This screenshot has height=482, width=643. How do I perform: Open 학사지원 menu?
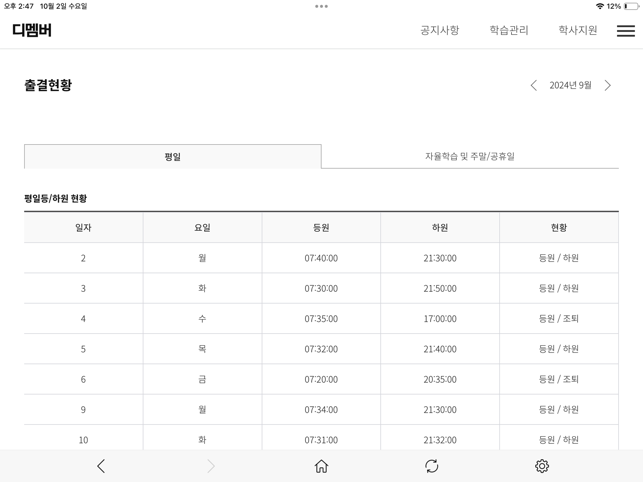point(578,30)
